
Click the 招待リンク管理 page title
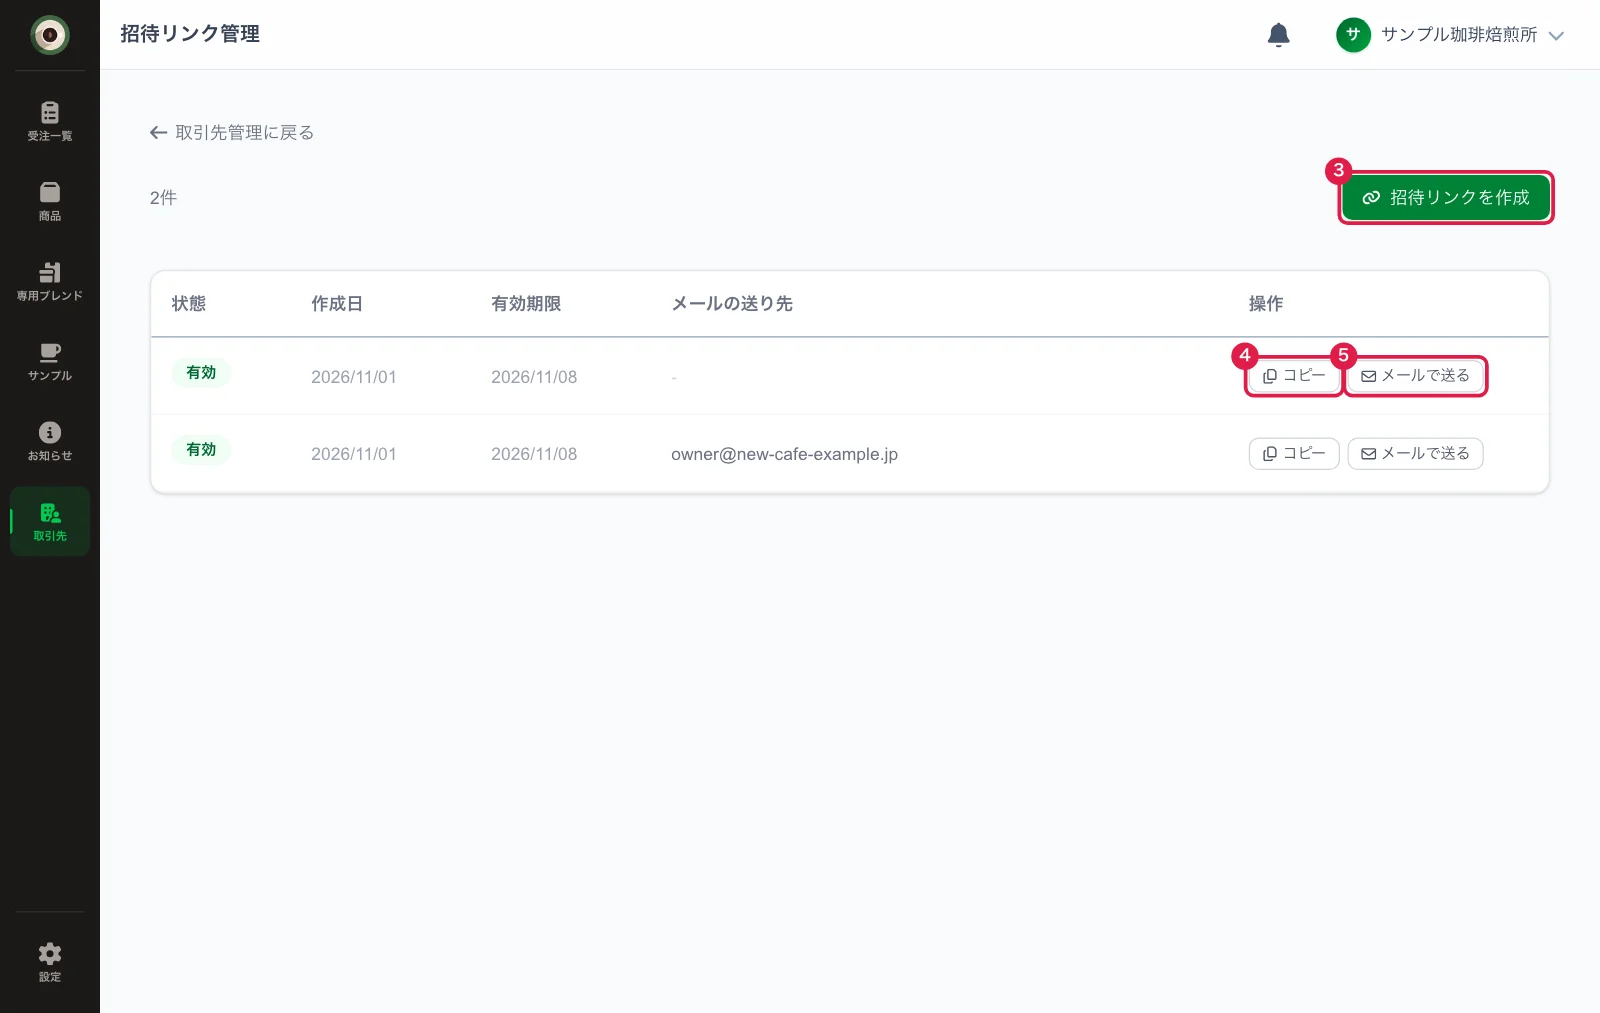(x=190, y=34)
